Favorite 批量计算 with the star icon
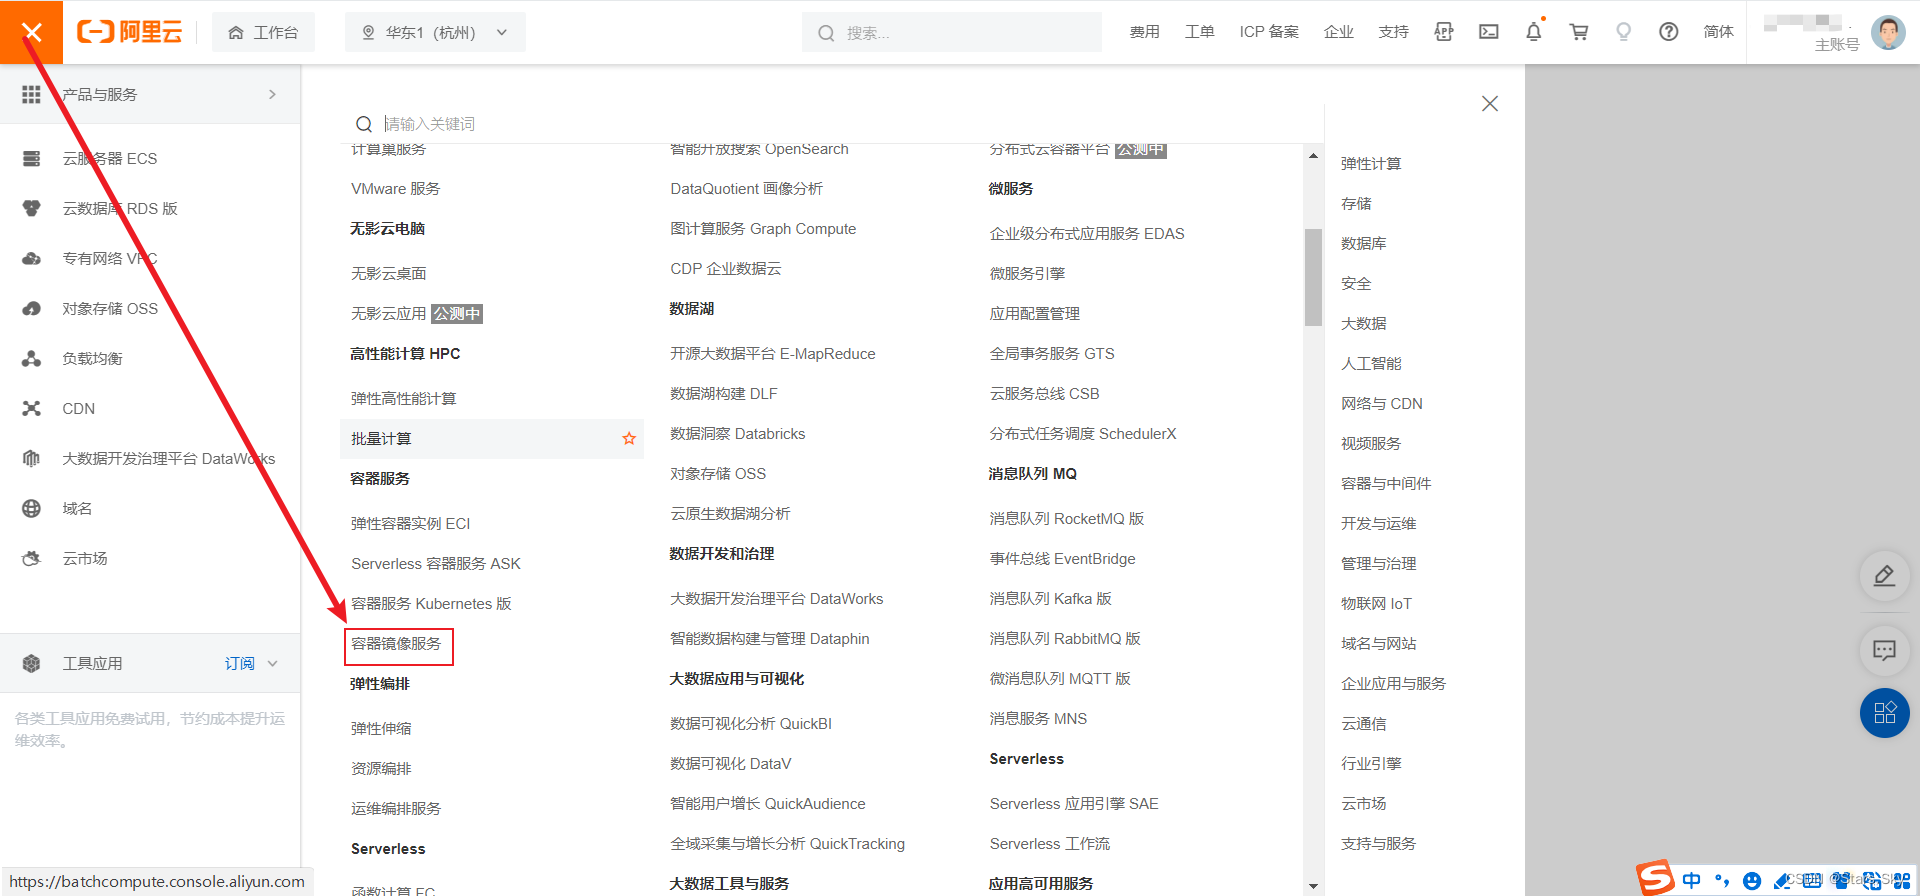 click(x=629, y=438)
